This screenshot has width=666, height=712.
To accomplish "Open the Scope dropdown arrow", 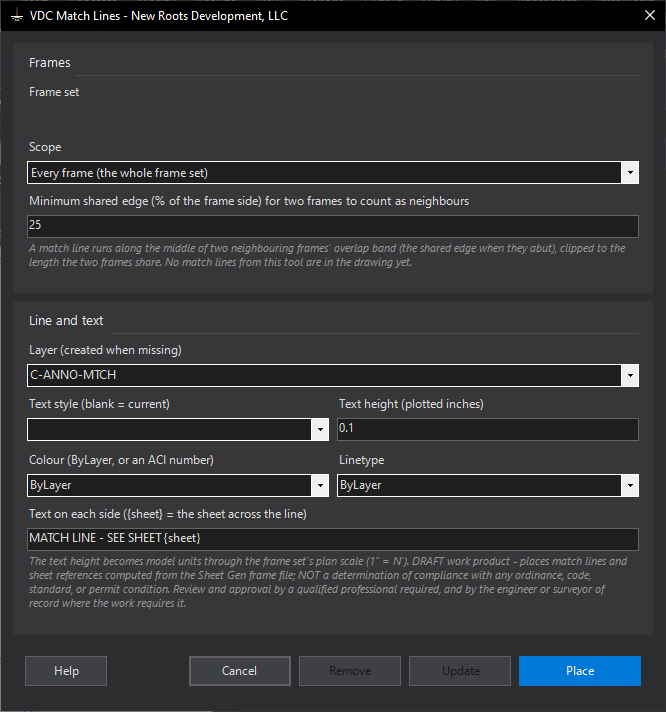I will [x=630, y=173].
